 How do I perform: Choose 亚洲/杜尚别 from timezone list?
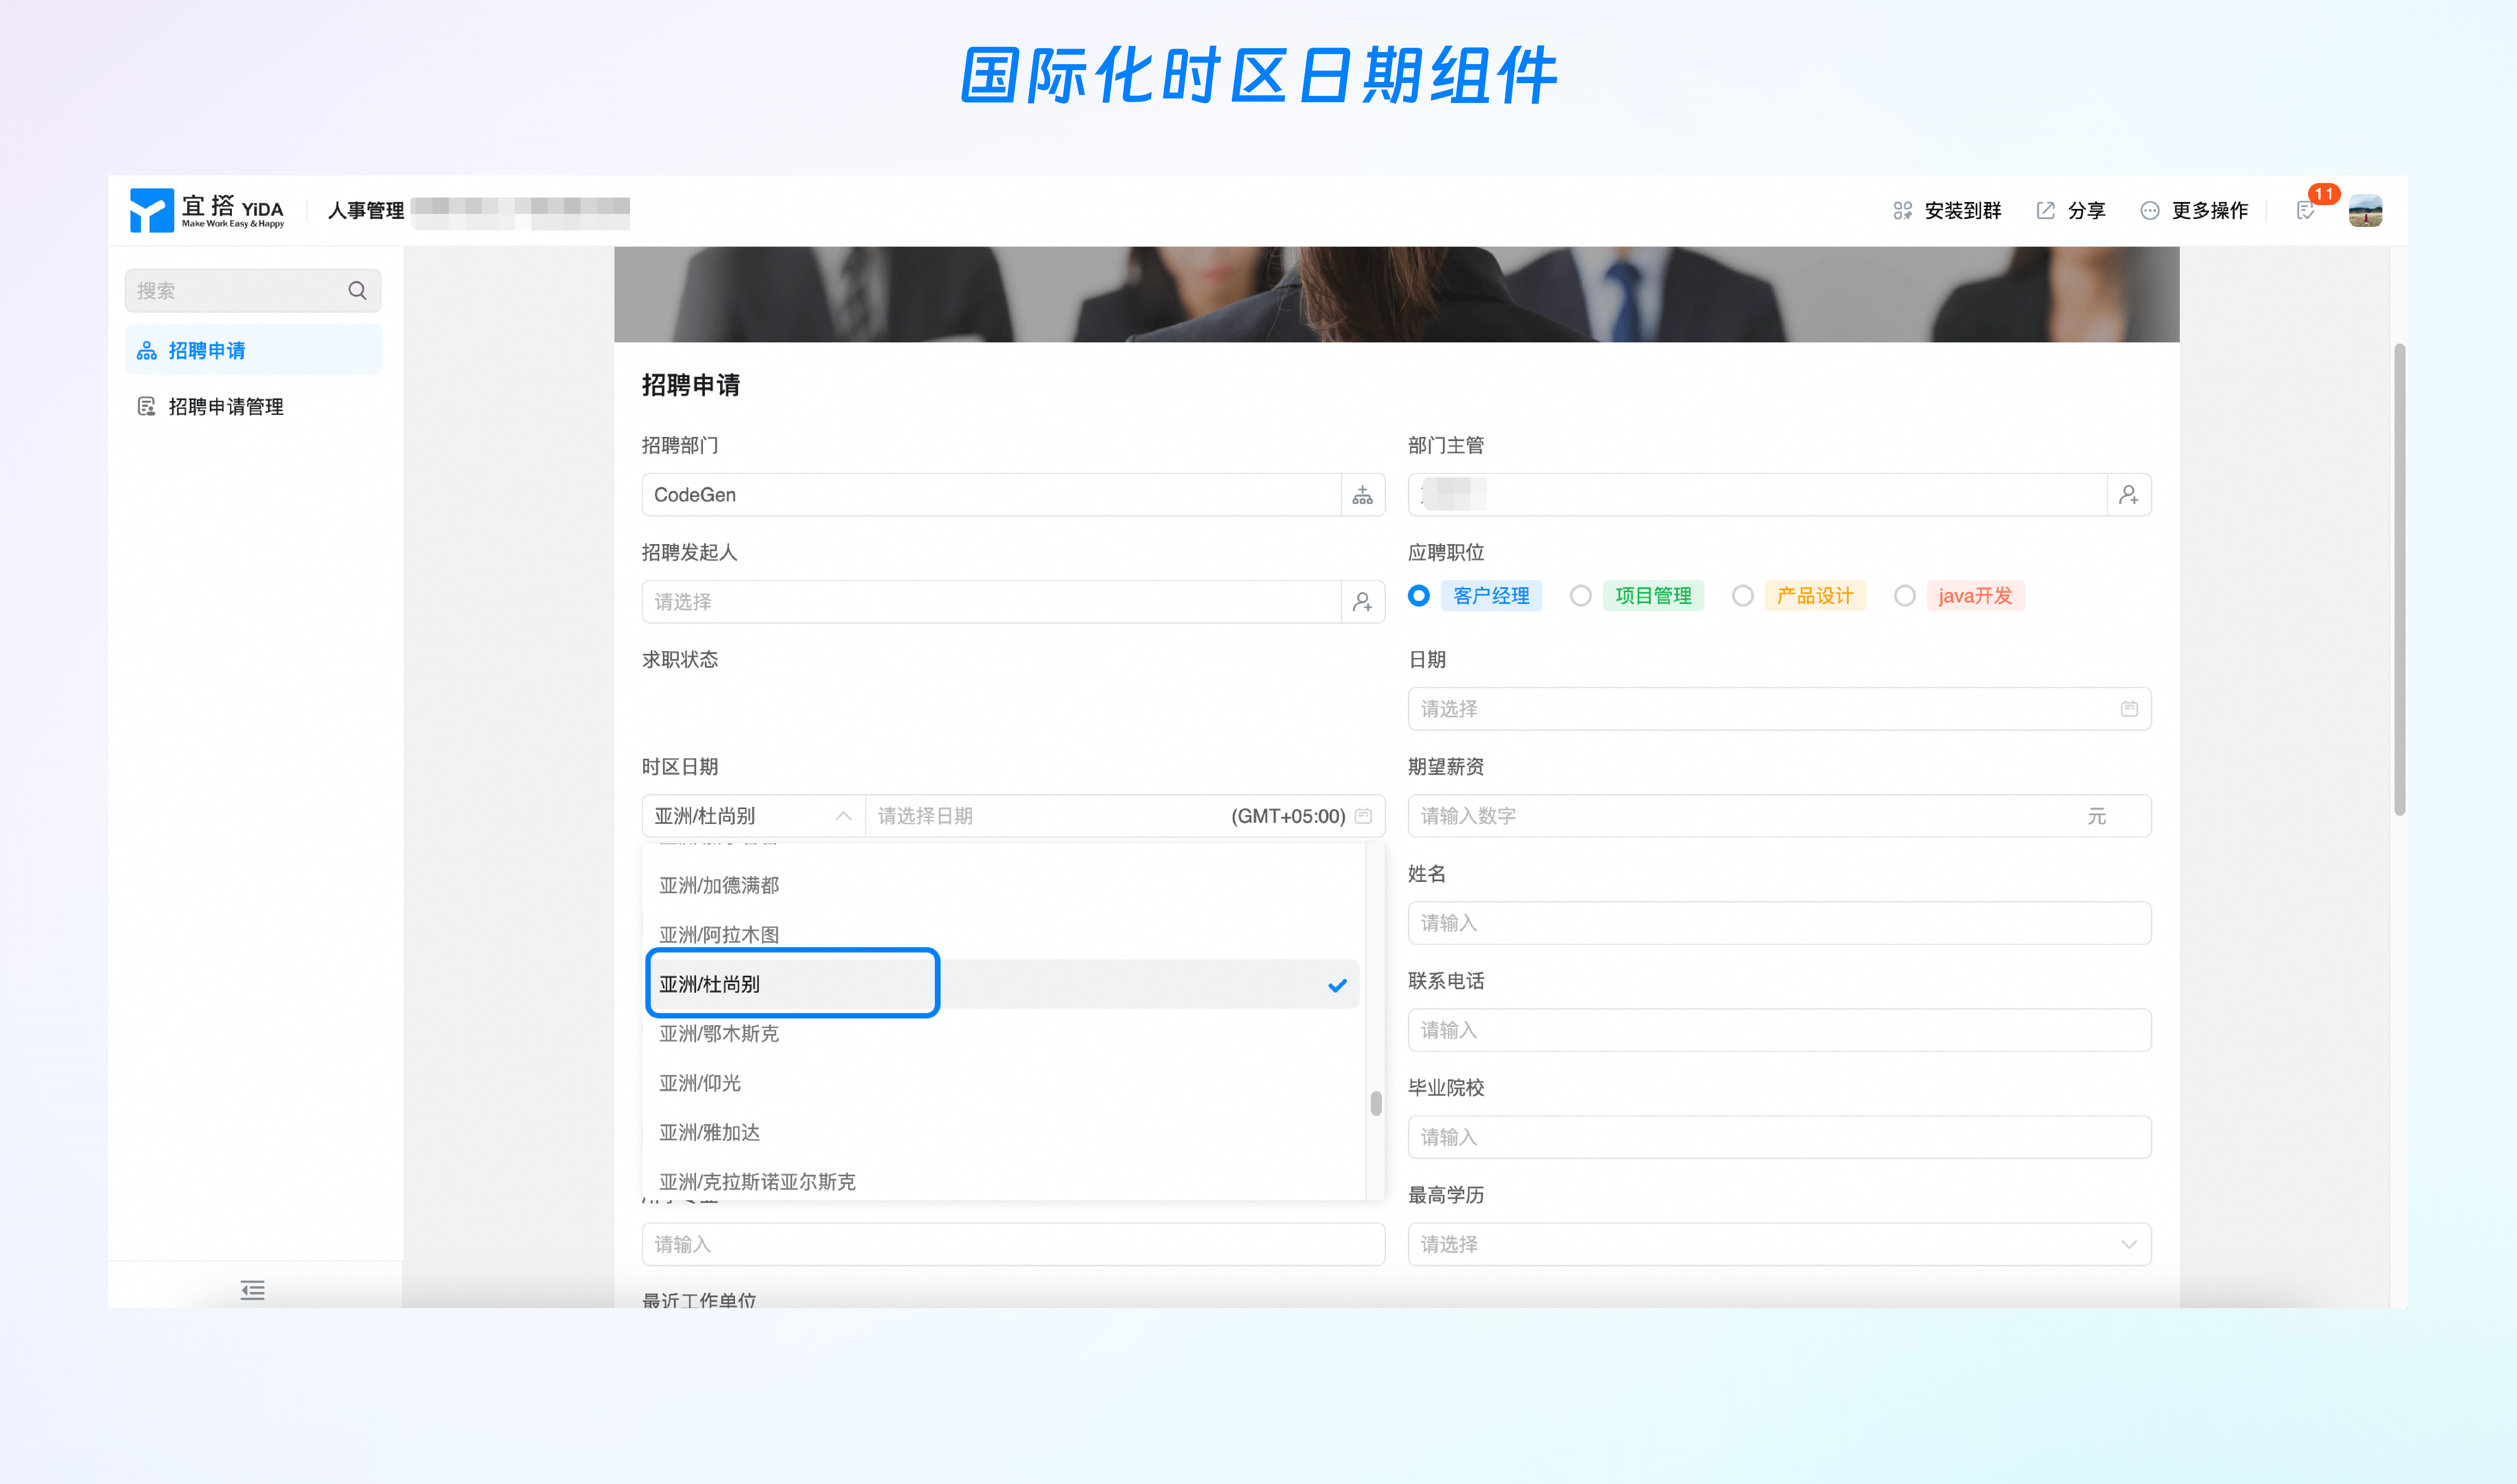point(1004,984)
